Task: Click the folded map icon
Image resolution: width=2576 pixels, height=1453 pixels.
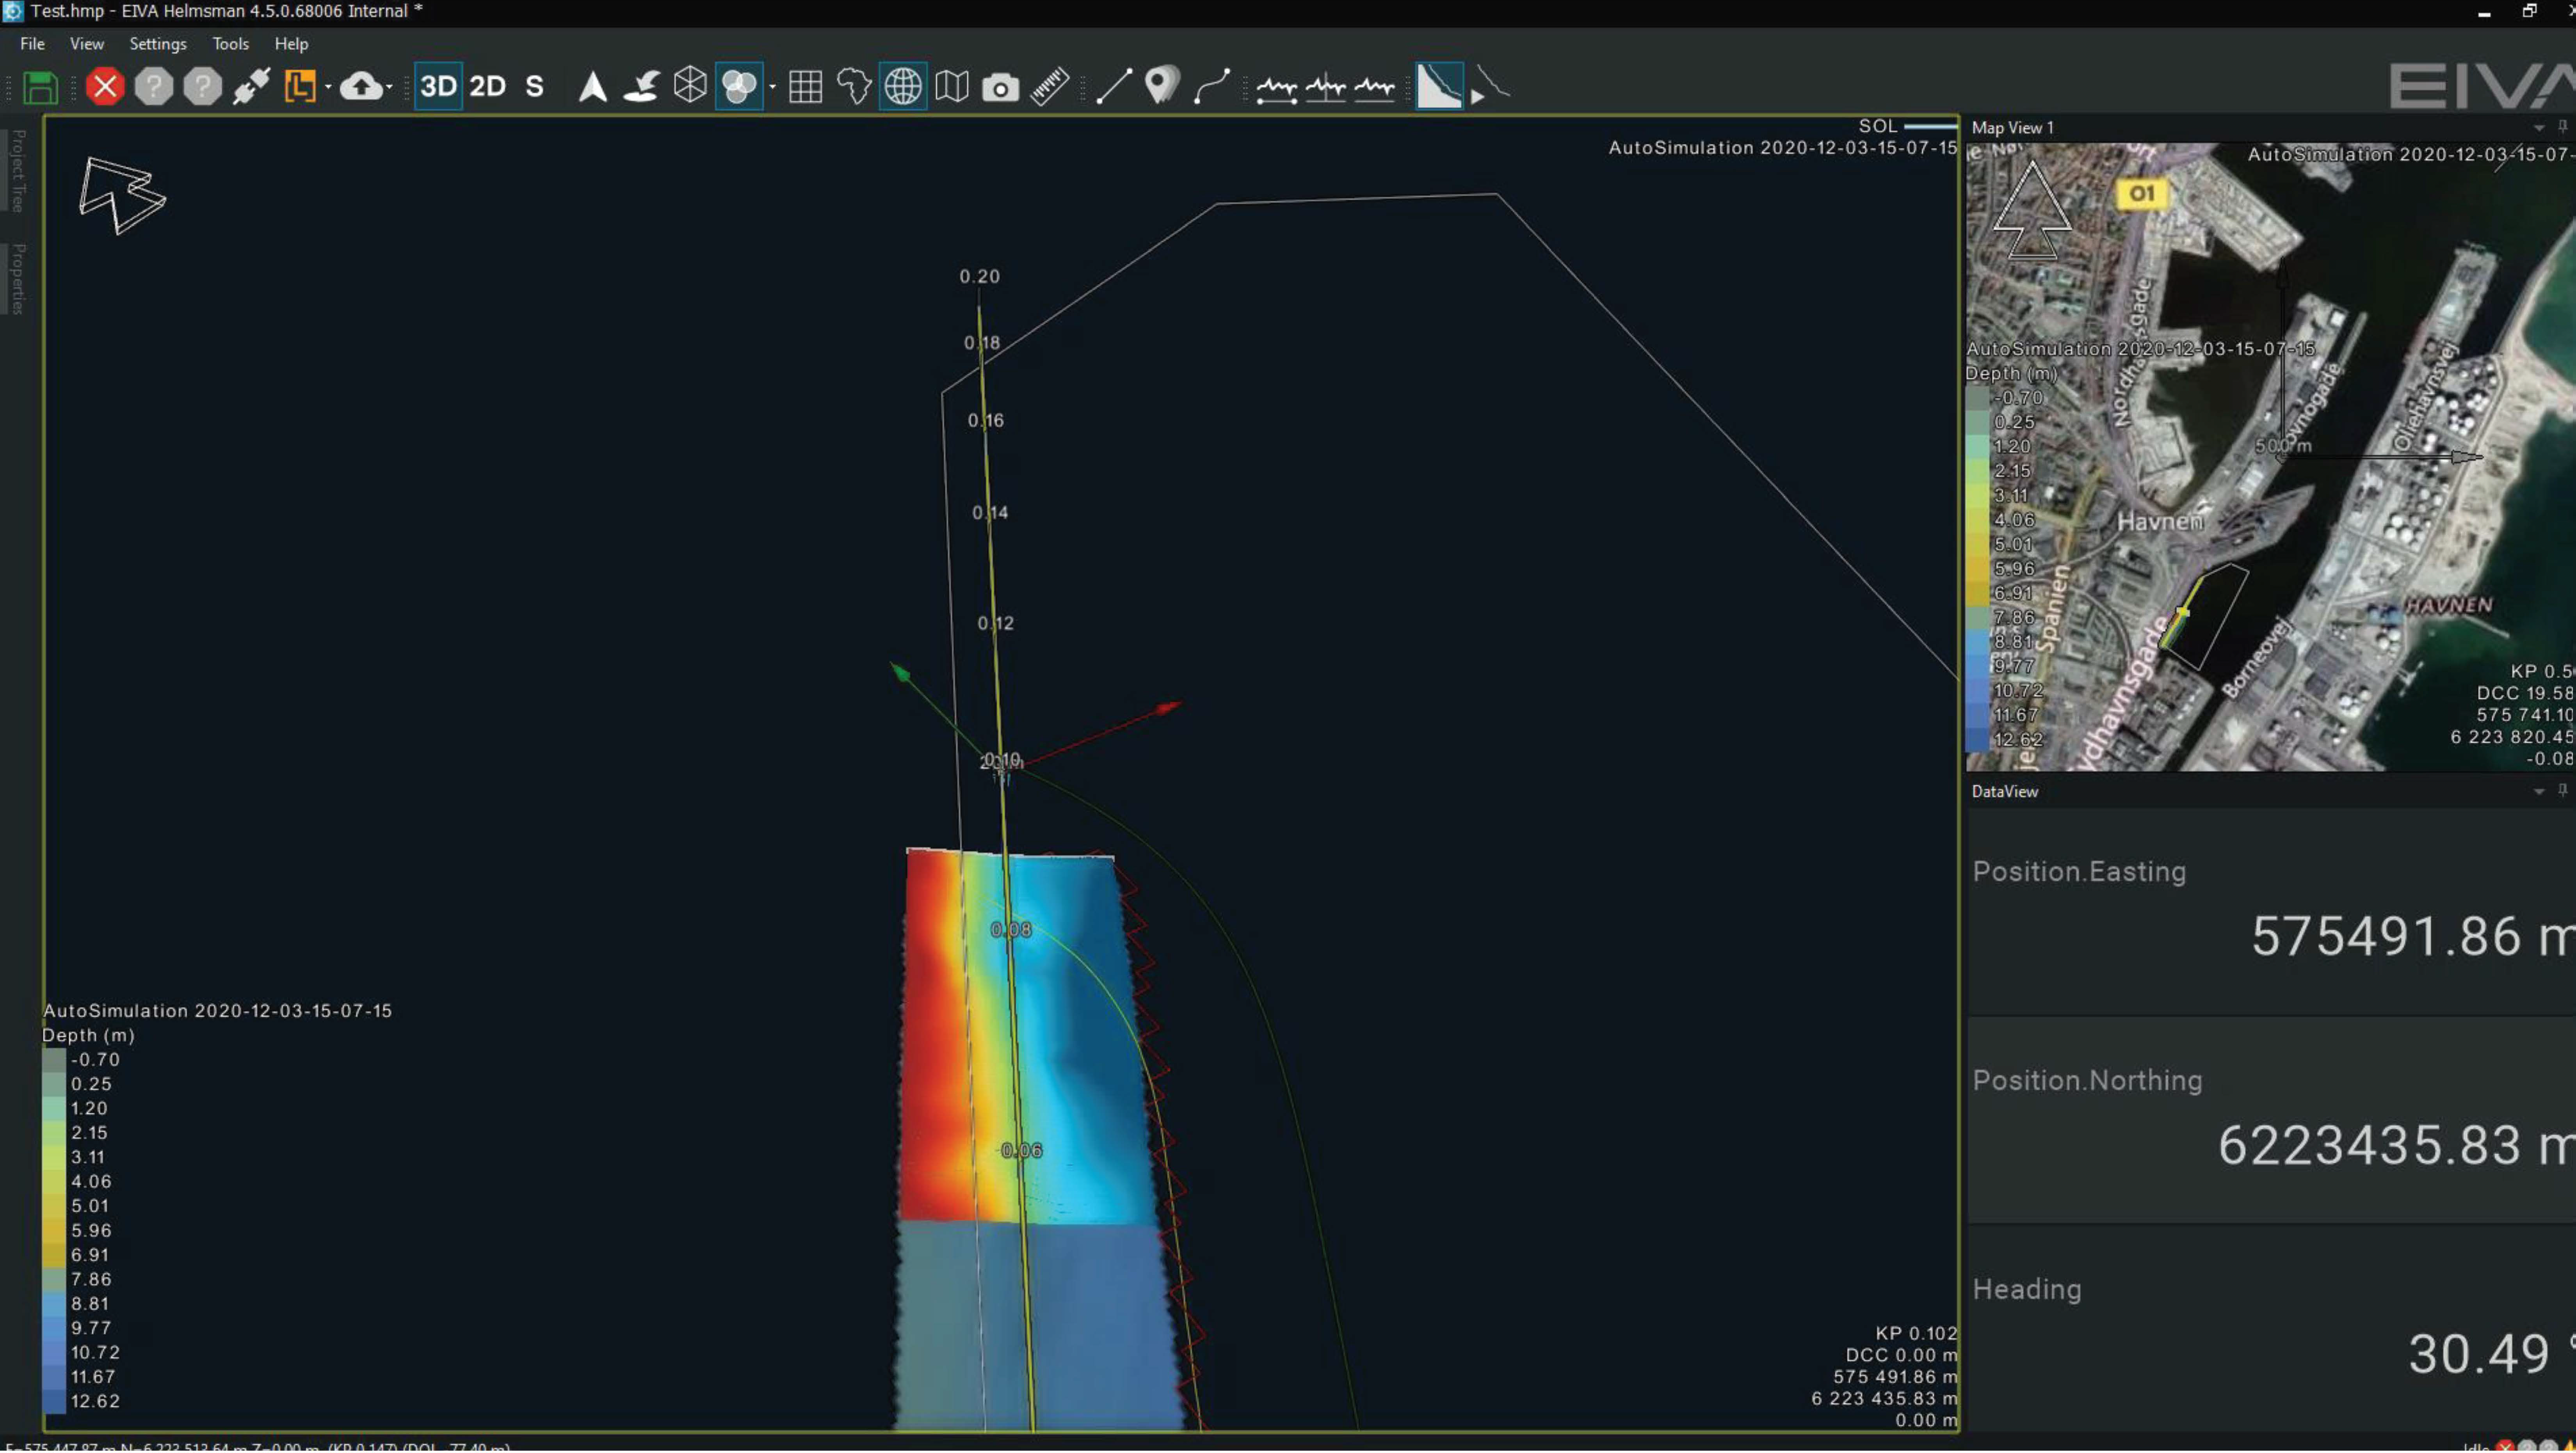Action: point(951,87)
